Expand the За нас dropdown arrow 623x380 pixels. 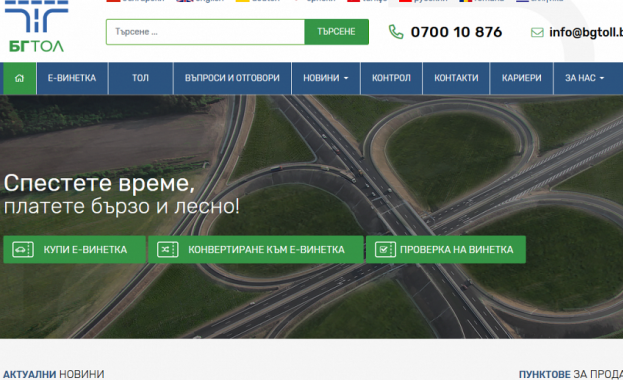pos(602,78)
